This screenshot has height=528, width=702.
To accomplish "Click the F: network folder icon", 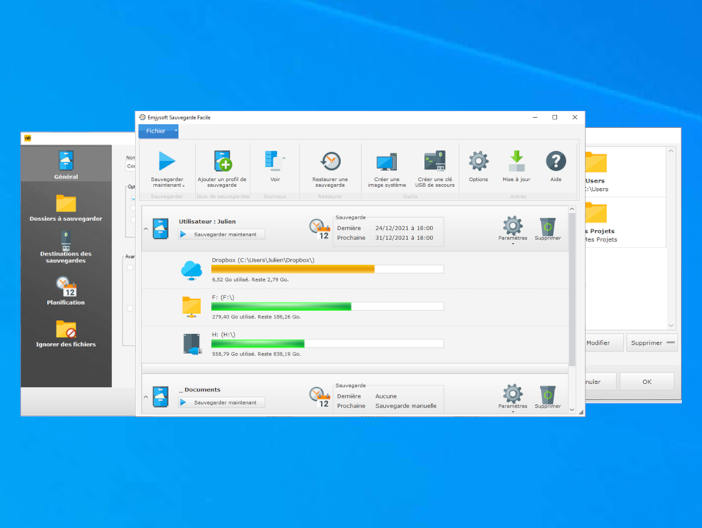I will click(x=192, y=307).
